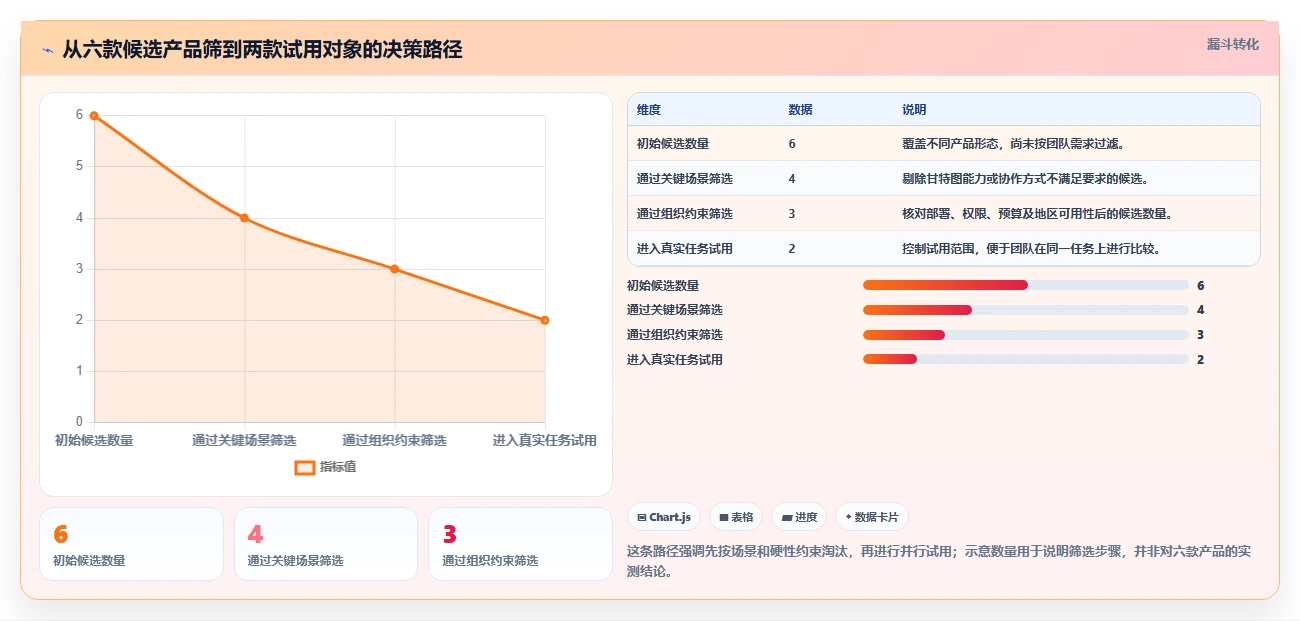The image size is (1300, 621).
Task: Click the lightning icon beside the card title
Action: (47, 50)
